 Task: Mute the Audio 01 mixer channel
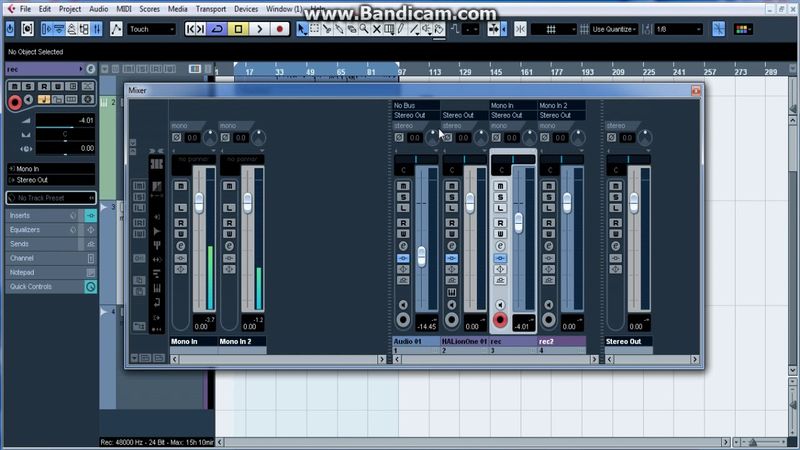click(x=403, y=186)
